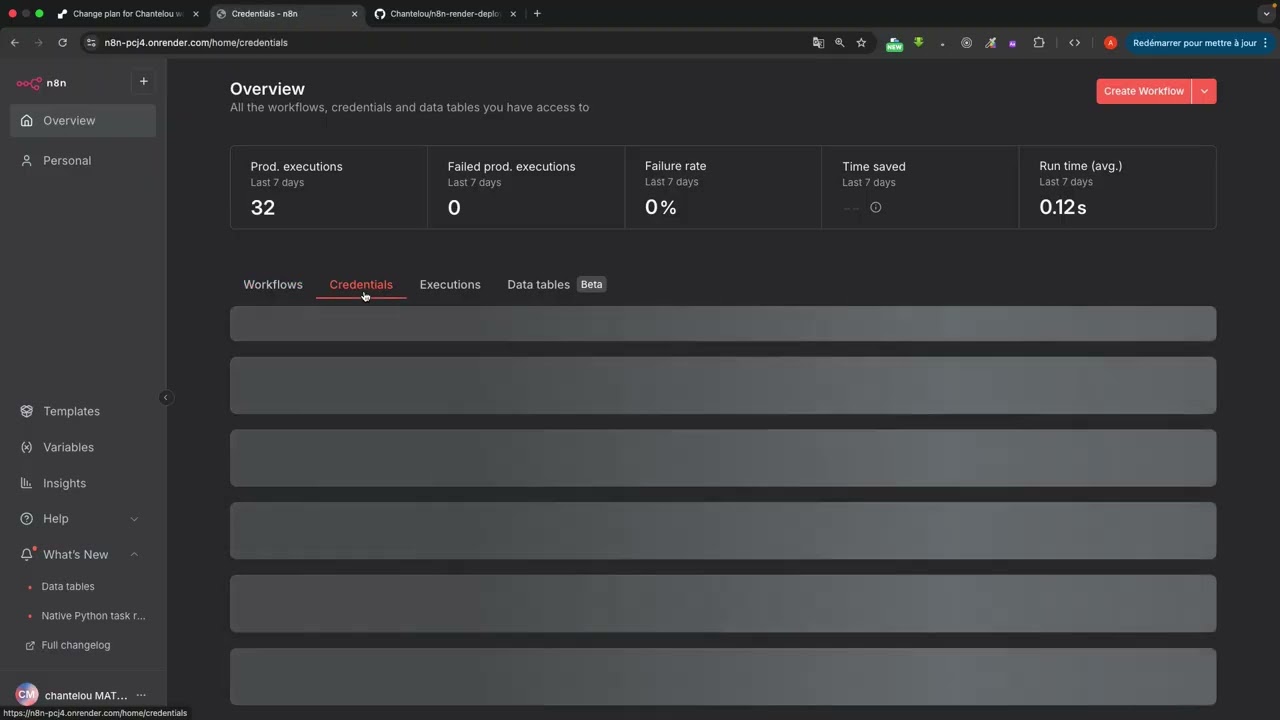Collapse the left sidebar panel
Image resolution: width=1280 pixels, height=720 pixels.
(165, 398)
